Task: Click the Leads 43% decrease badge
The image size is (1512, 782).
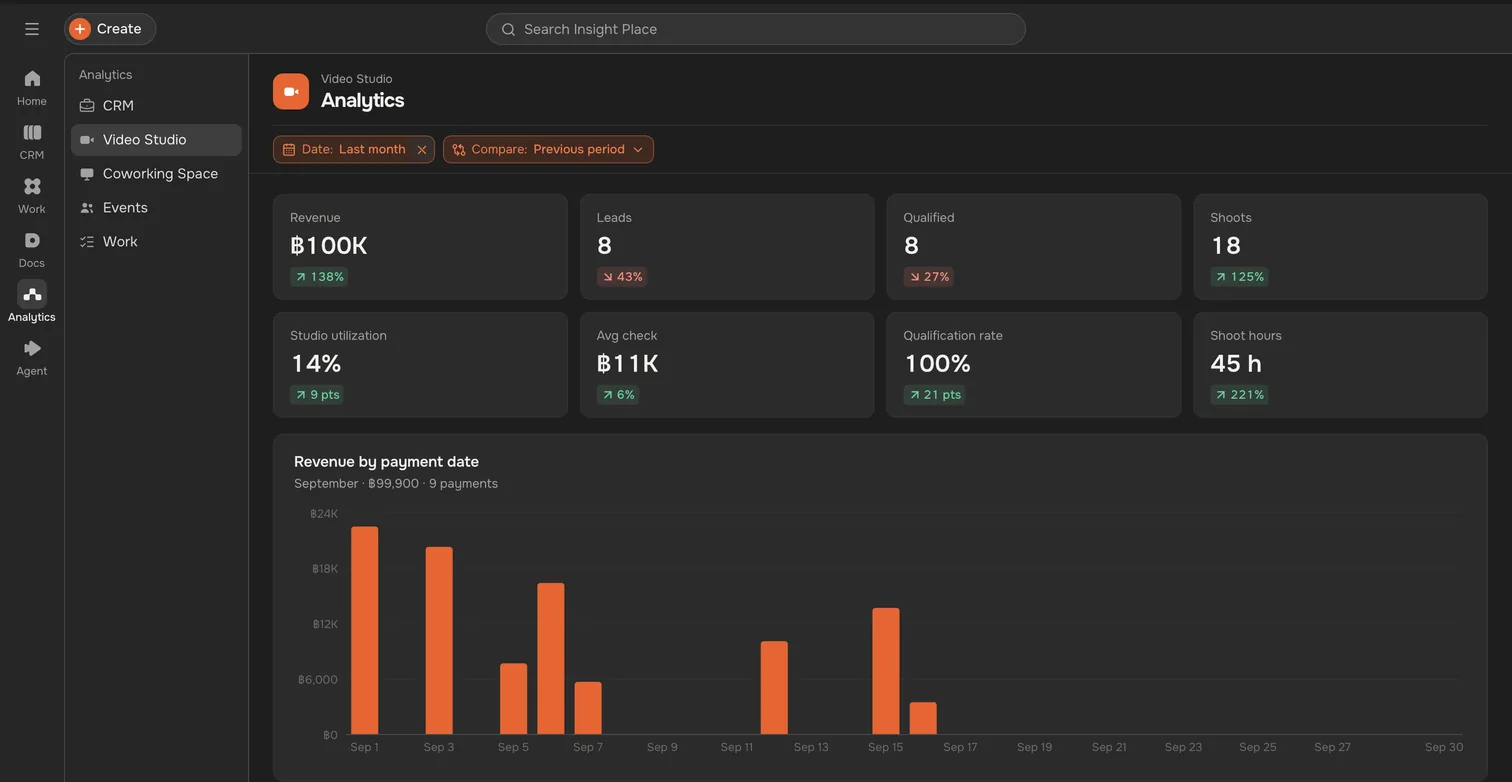Action: [x=622, y=277]
